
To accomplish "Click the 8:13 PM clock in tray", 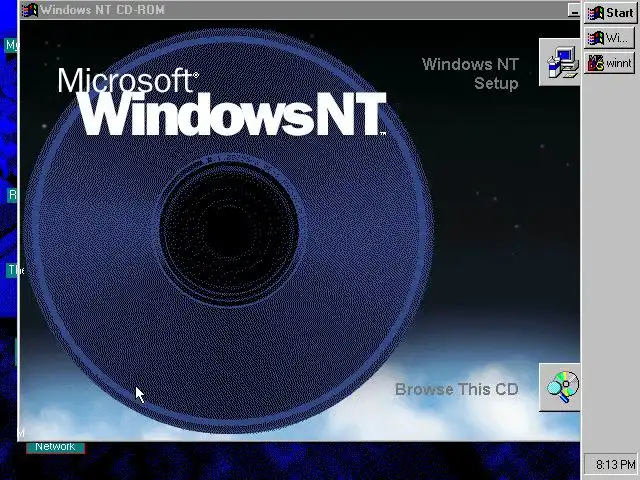I will tap(611, 464).
